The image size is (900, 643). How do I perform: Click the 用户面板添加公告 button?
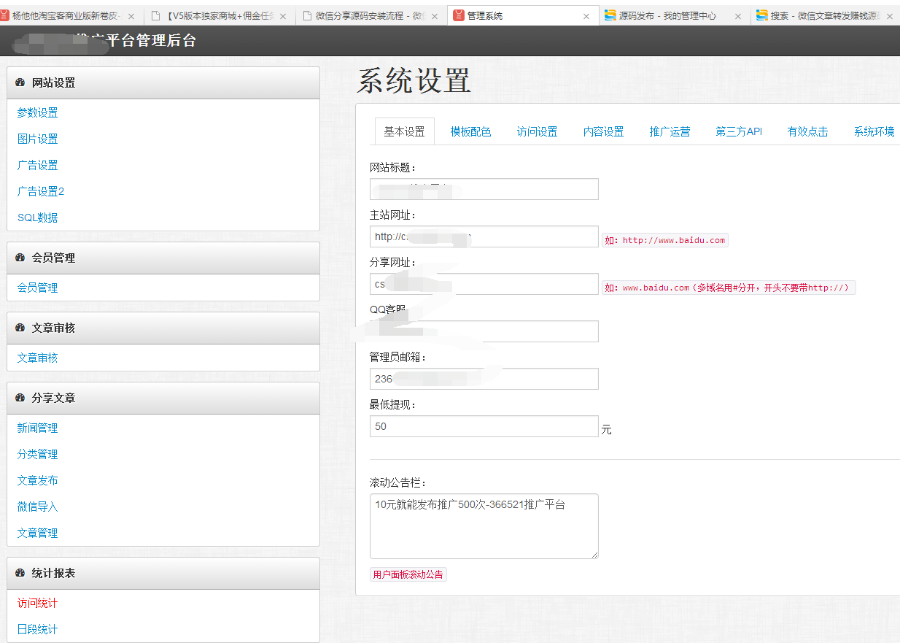(409, 574)
